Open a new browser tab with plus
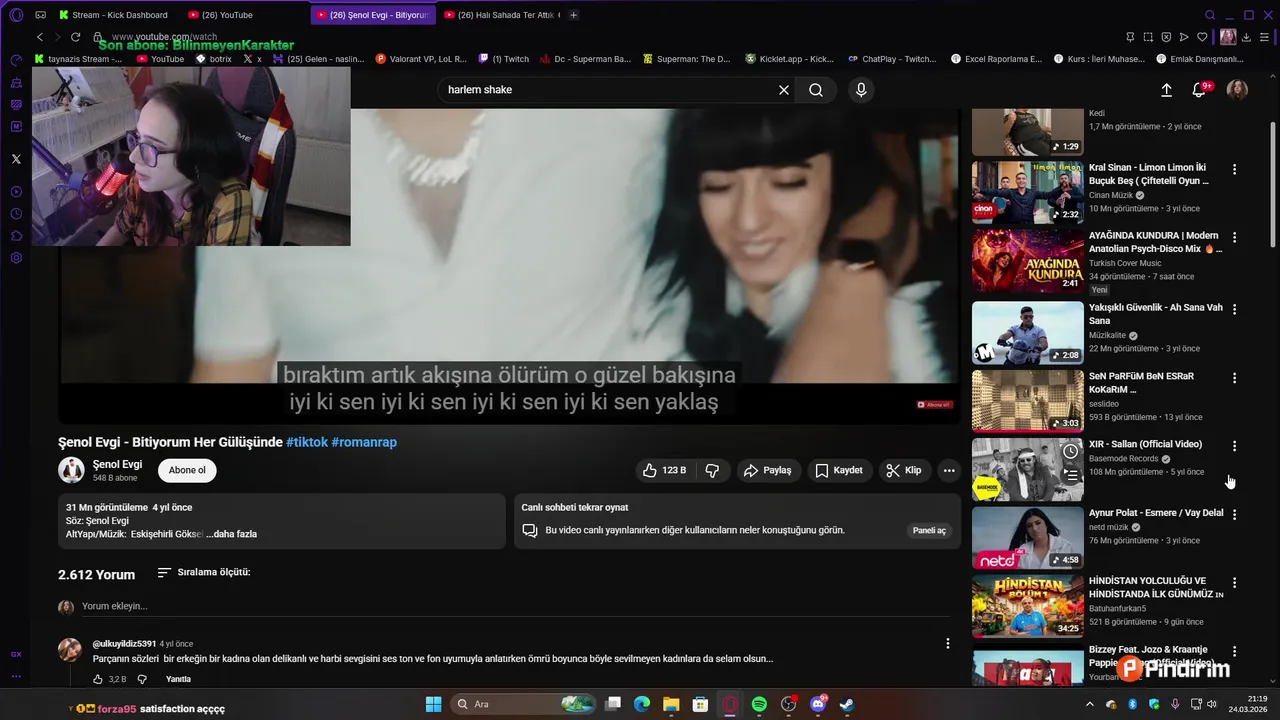1280x720 pixels. coord(573,15)
